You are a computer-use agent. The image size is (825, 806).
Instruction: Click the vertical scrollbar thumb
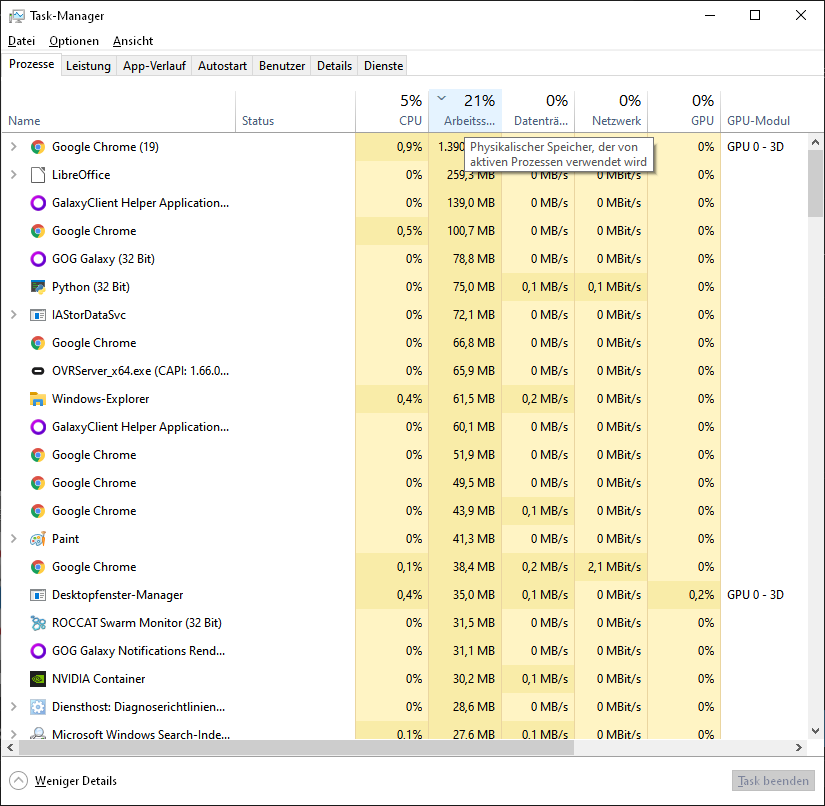point(815,183)
